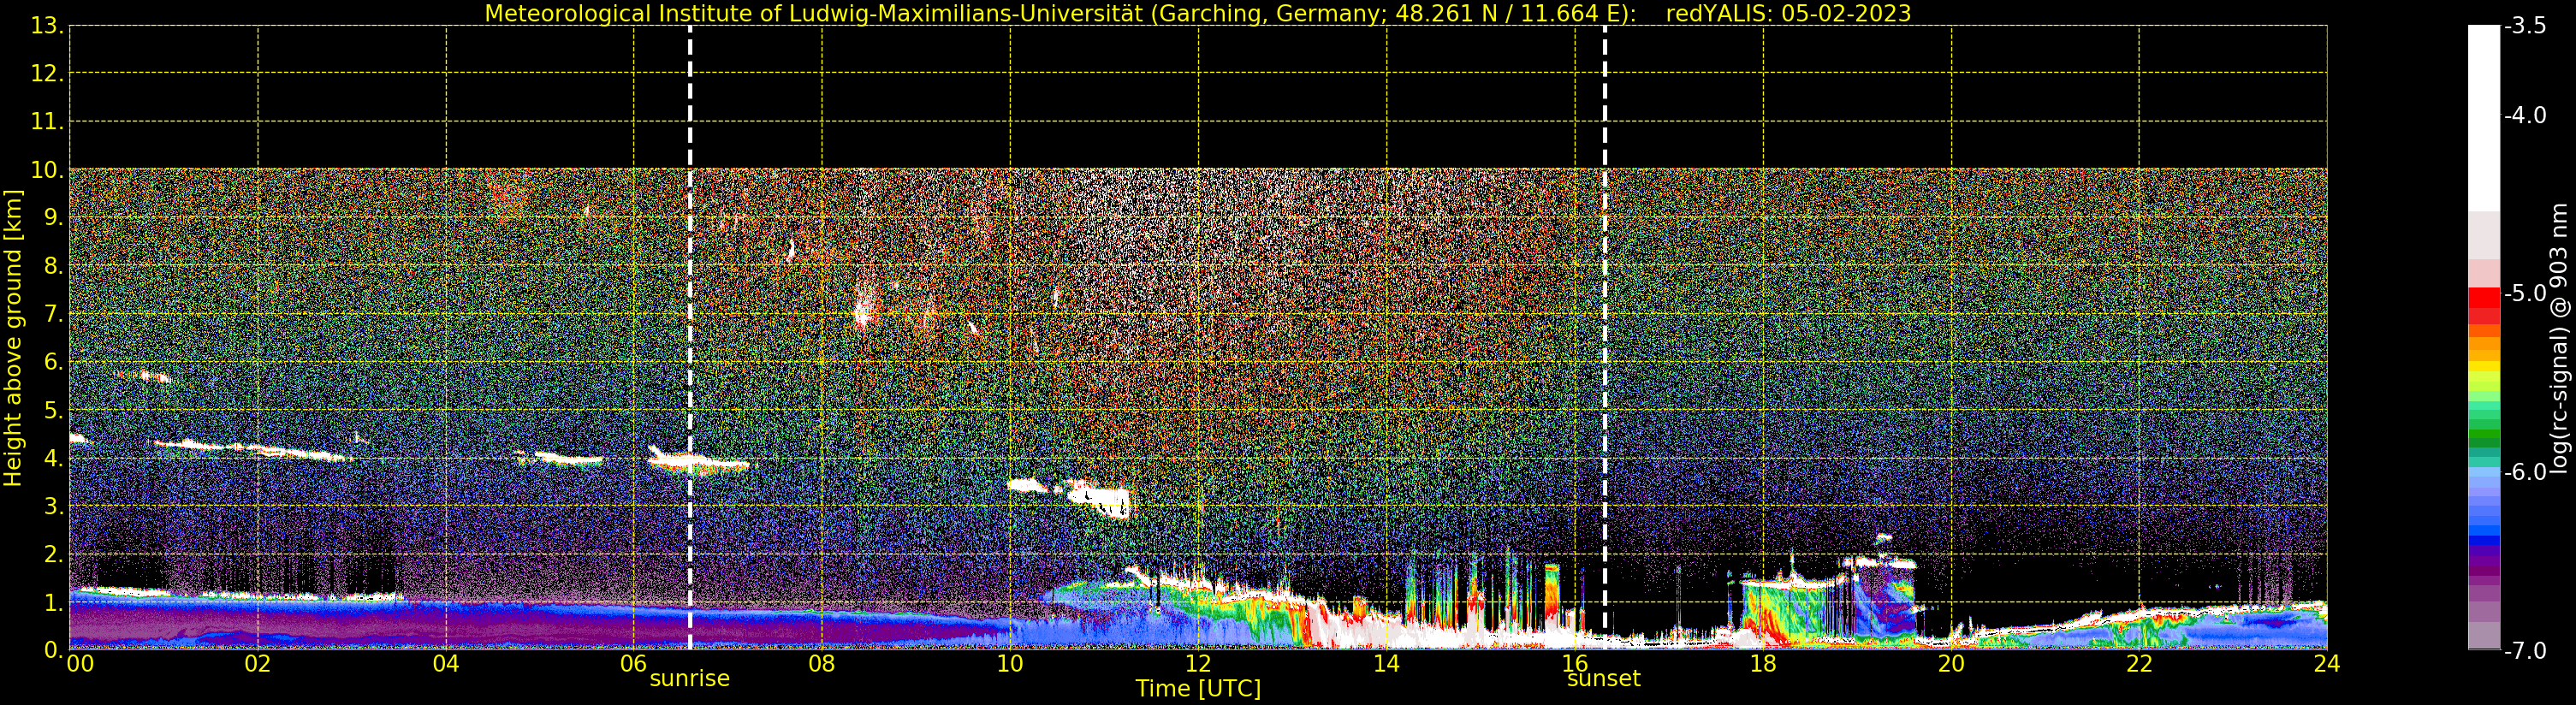
Task: Click the height axis tick label 9
Action: 52,218
